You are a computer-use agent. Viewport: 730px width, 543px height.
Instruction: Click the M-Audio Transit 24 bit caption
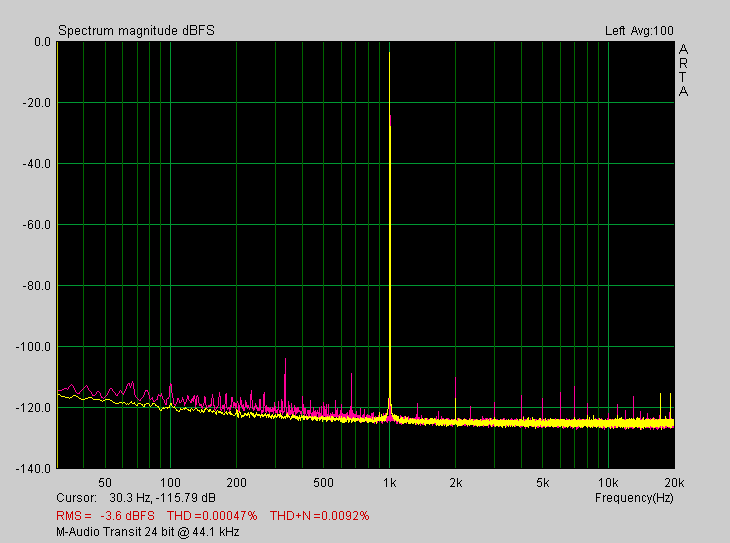point(148,532)
